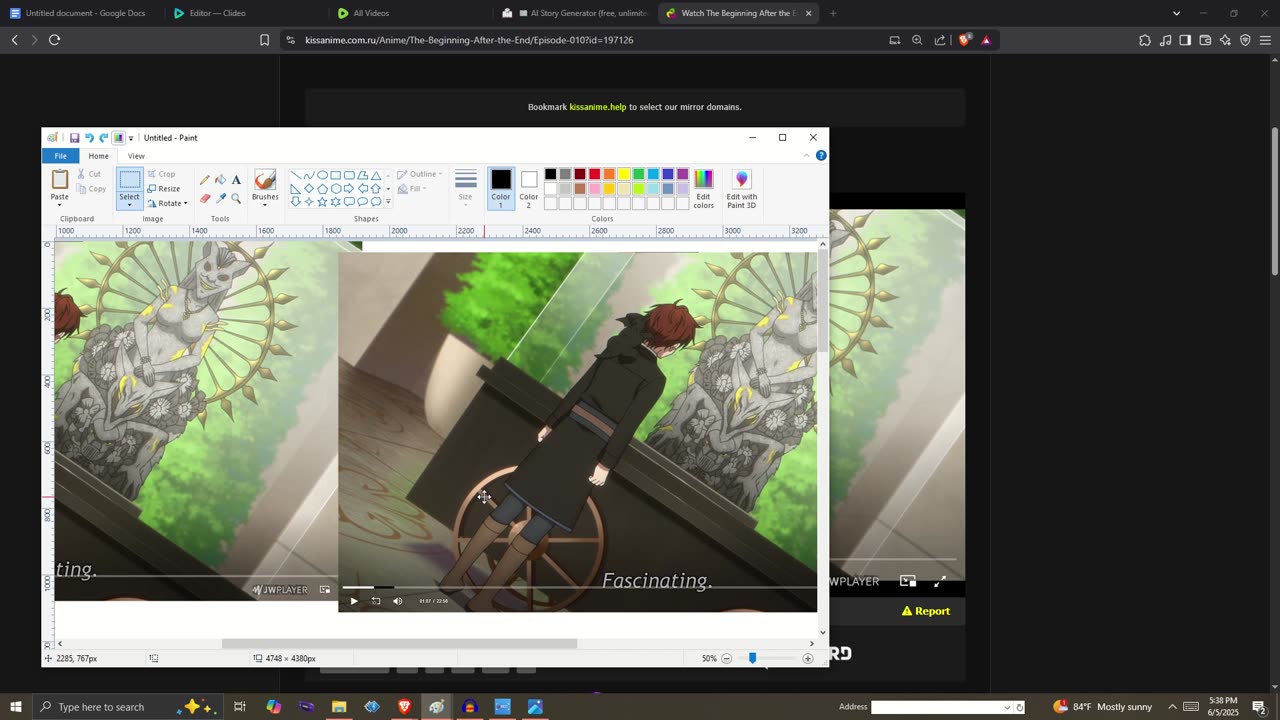Click the bookmark icon in browser address bar
1280x720 pixels.
265,40
